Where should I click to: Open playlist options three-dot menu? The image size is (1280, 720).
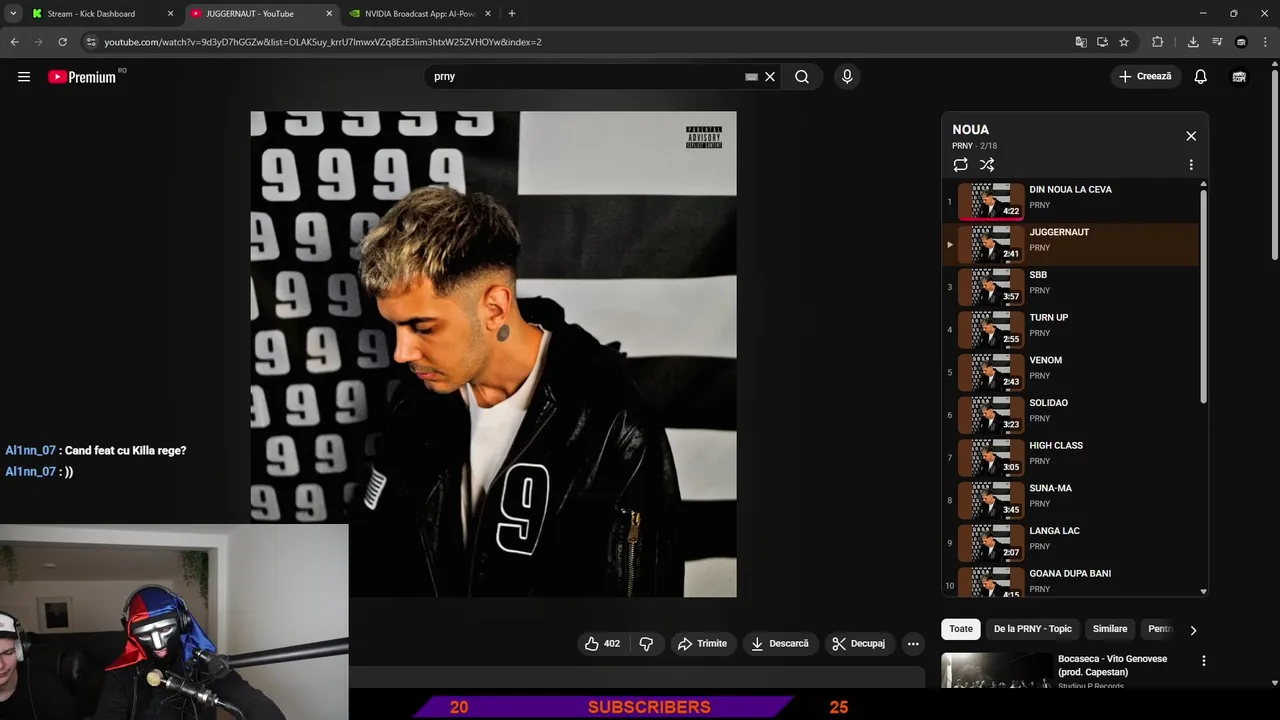point(1191,165)
